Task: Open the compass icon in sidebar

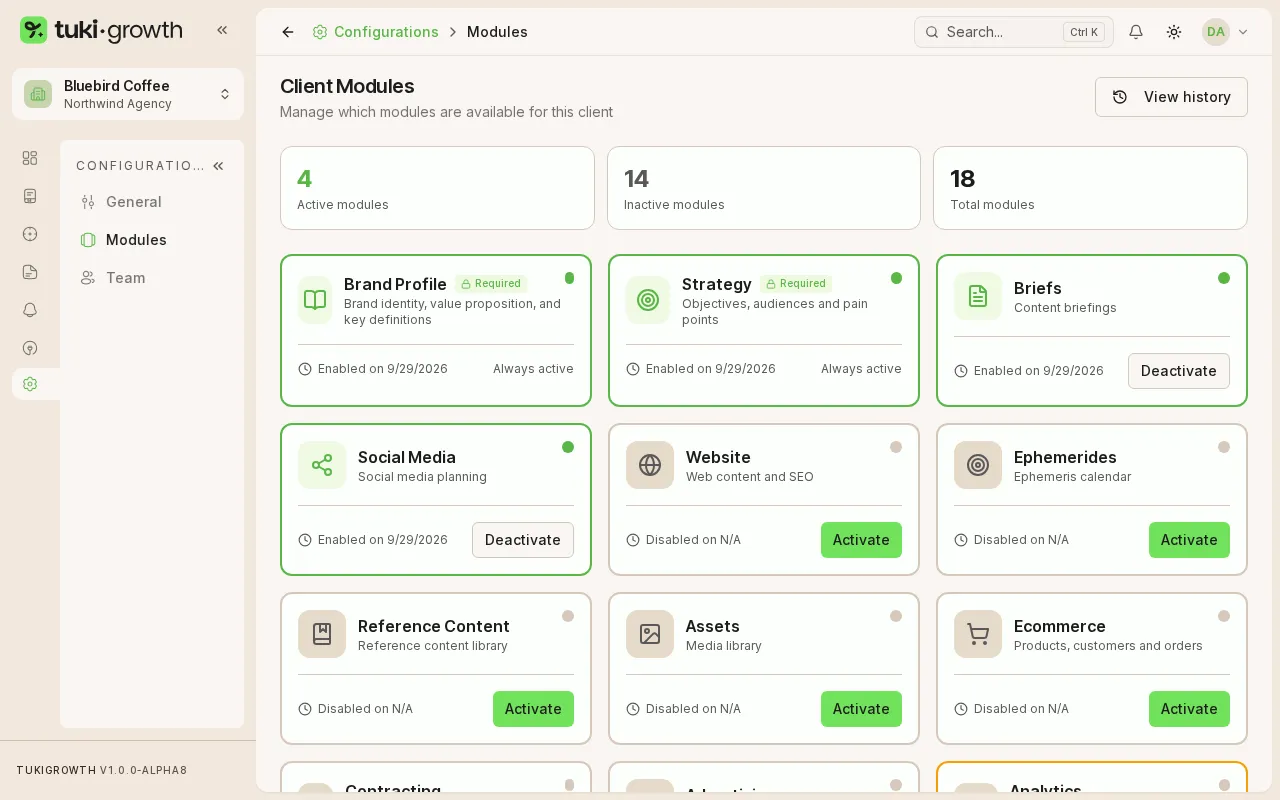Action: tap(30, 234)
